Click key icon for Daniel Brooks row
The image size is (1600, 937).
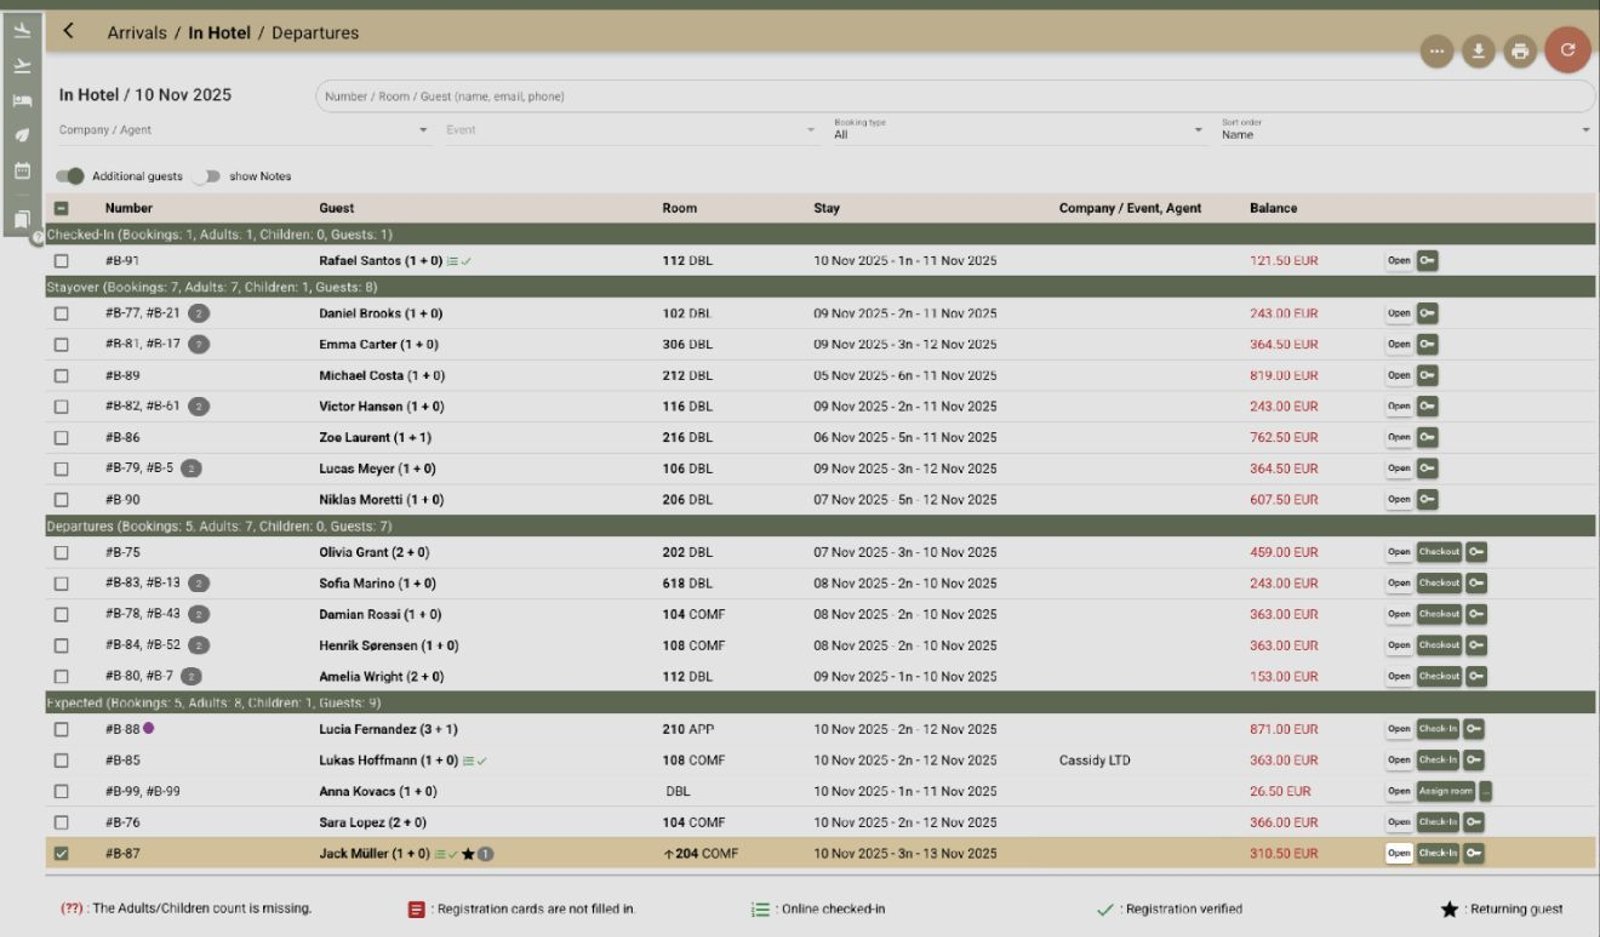1427,314
